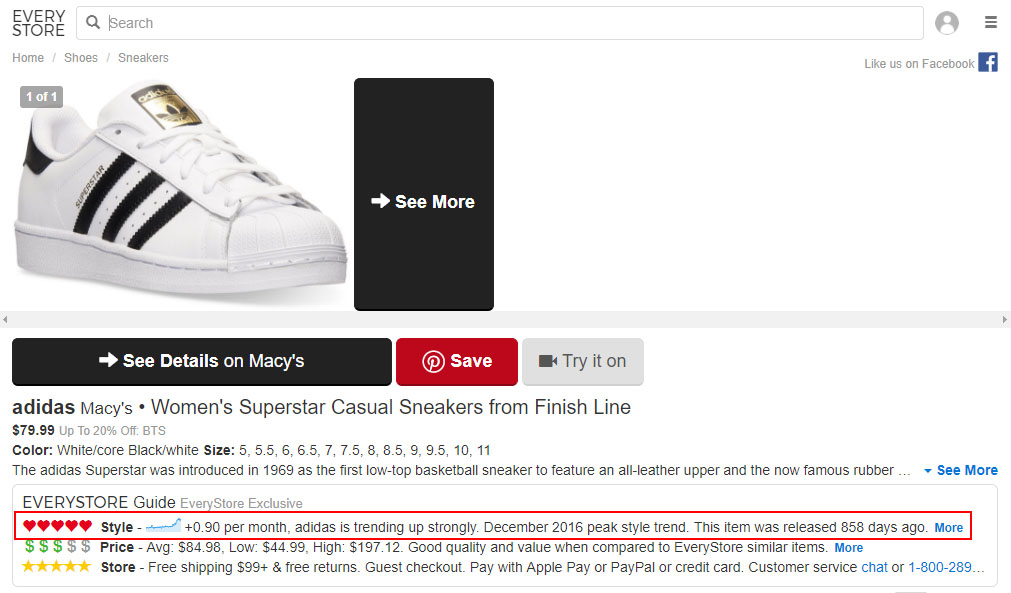This screenshot has height=593, width=1011.
Task: Click the red hearts Style rating
Action: coord(57,526)
